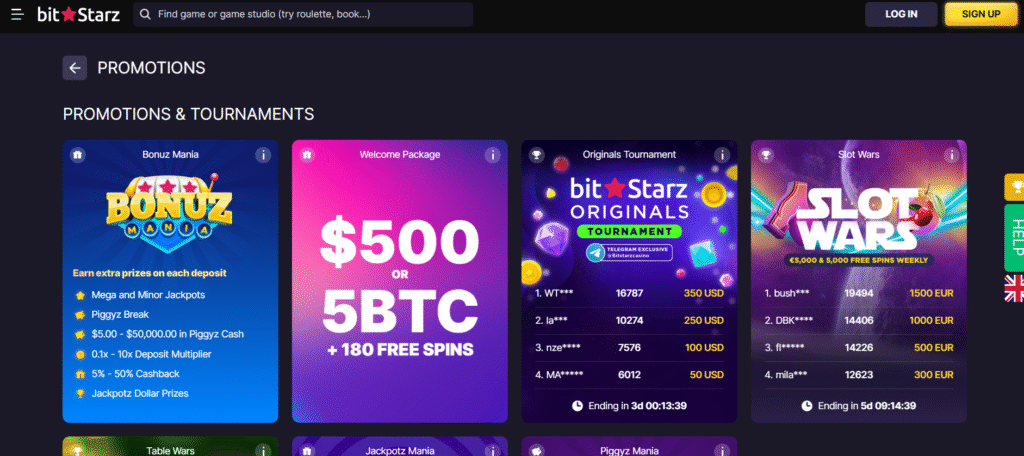Click the yellow trophy side tab
The height and width of the screenshot is (456, 1024).
[x=1014, y=186]
